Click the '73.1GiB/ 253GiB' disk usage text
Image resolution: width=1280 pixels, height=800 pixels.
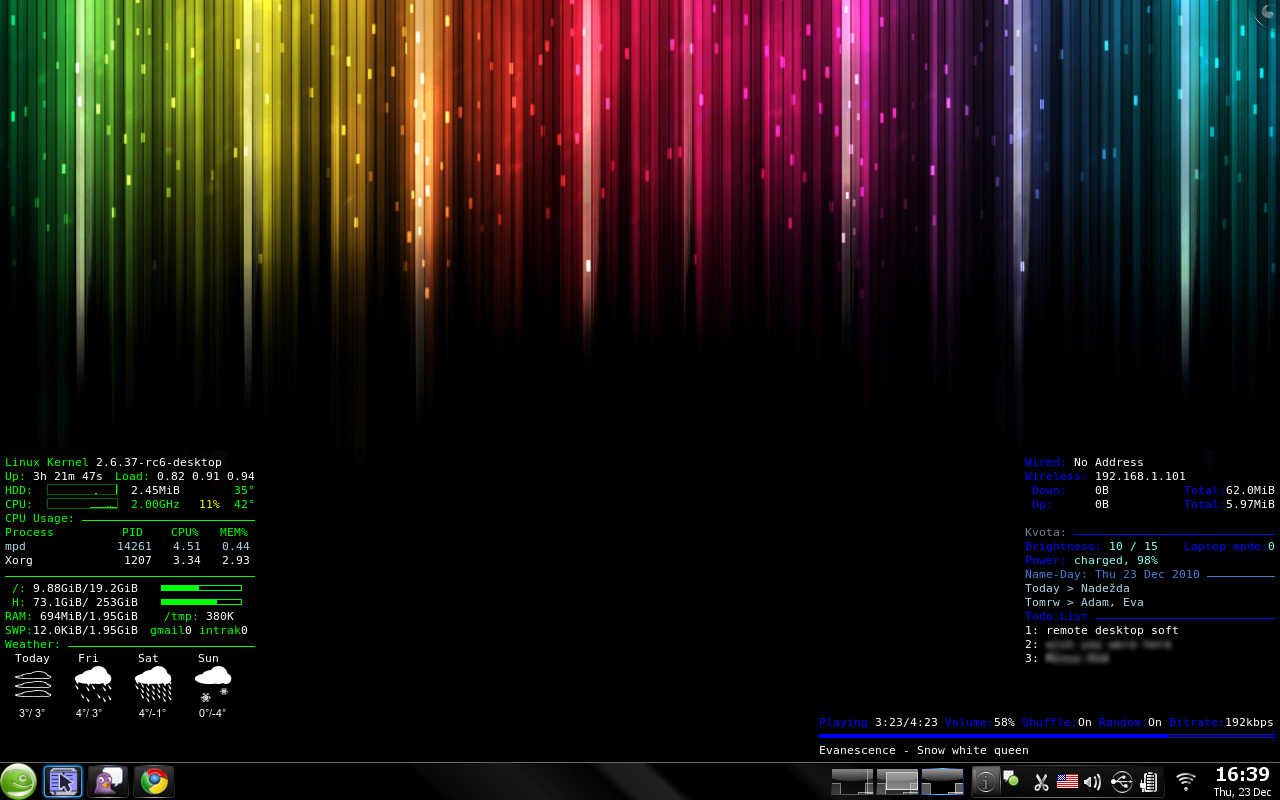pos(85,602)
